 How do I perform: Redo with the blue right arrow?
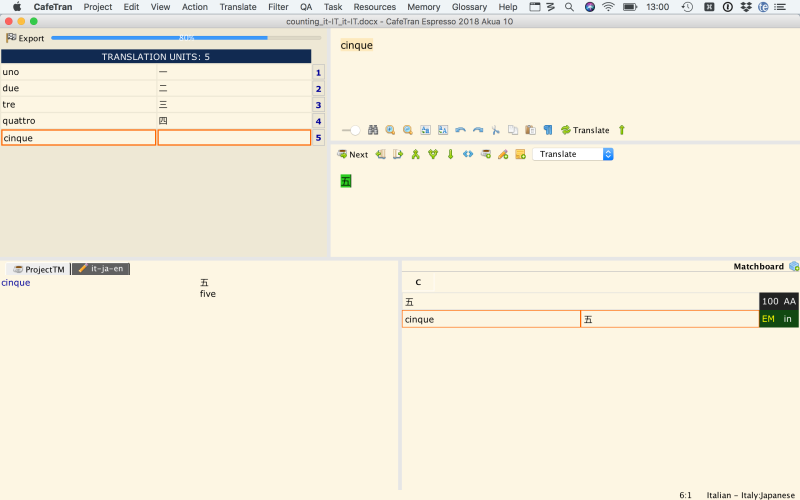(478, 130)
